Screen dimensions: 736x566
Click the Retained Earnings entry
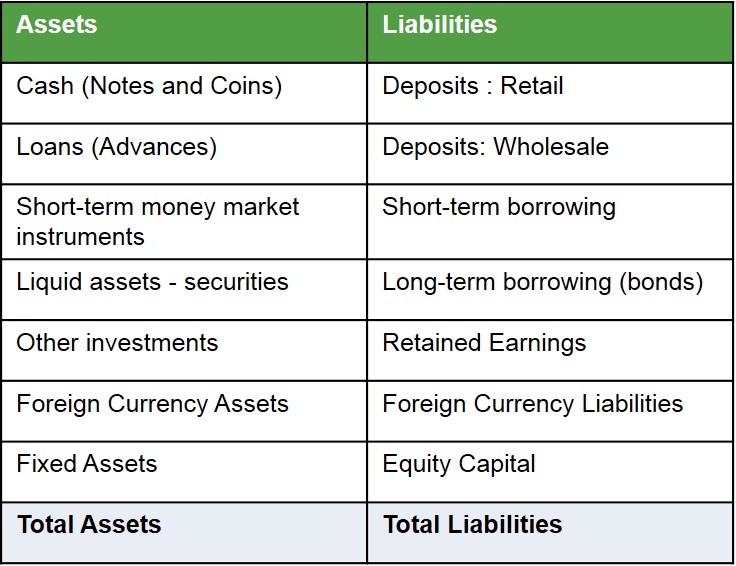point(484,343)
